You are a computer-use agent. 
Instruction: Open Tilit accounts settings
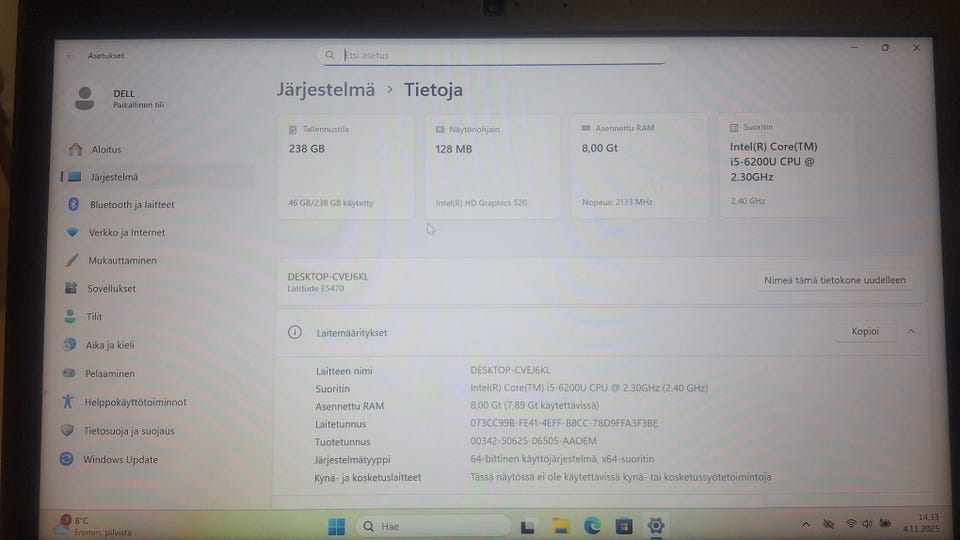[x=94, y=317]
